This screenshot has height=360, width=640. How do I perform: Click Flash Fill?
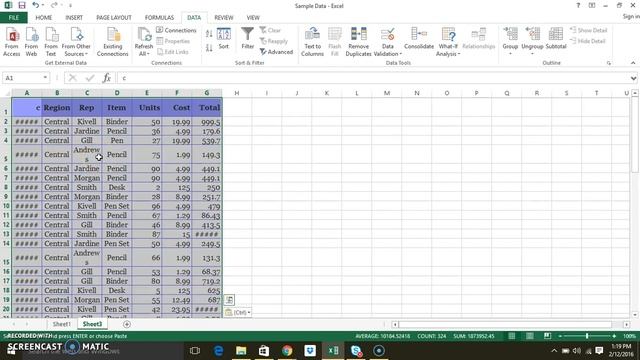(335, 42)
